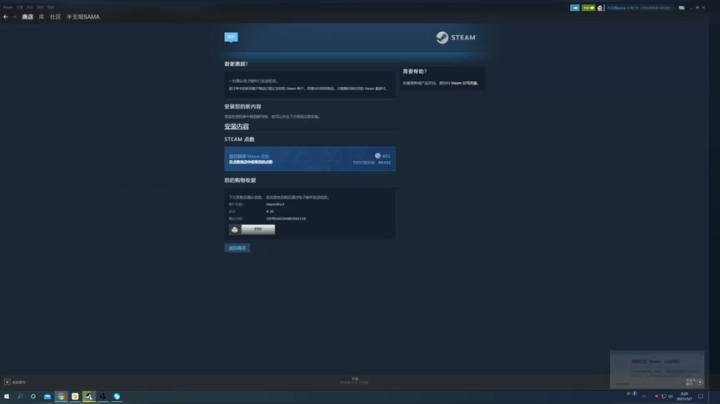Open the Steam menu in the title bar
Screen dimensions: 720x404
click(8, 7)
